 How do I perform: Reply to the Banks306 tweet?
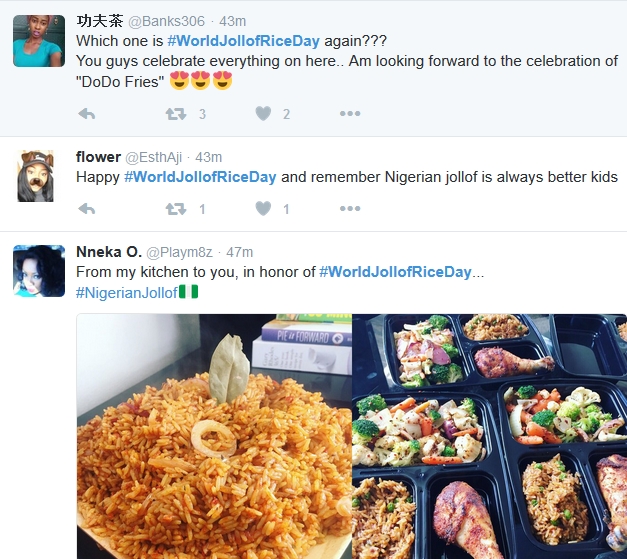point(86,114)
